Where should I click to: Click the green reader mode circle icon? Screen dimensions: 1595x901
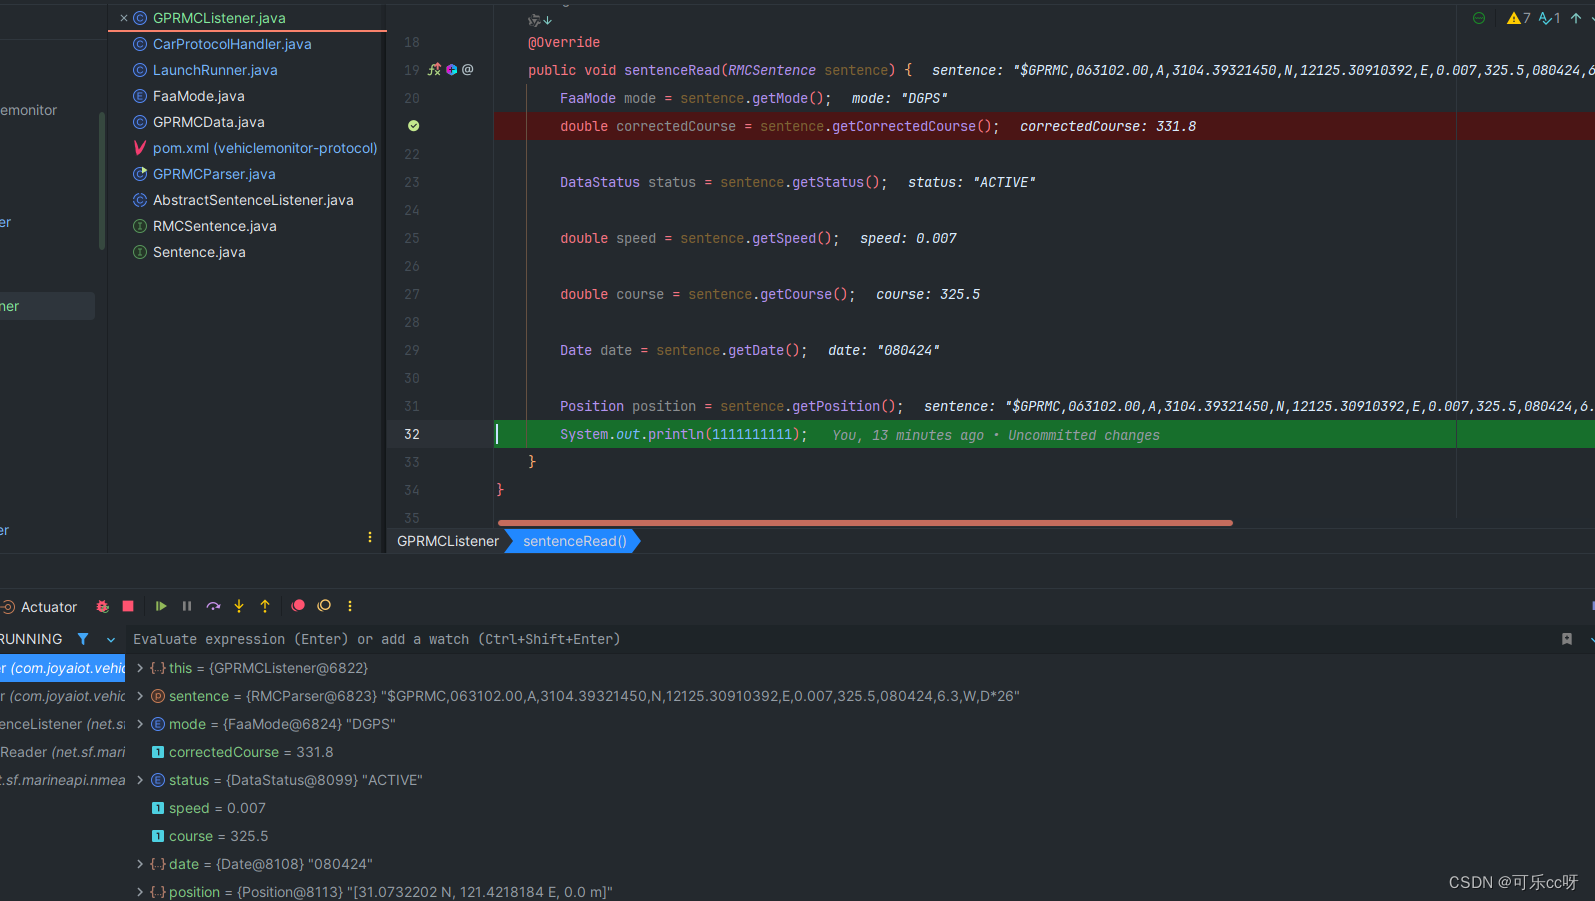coord(1479,18)
